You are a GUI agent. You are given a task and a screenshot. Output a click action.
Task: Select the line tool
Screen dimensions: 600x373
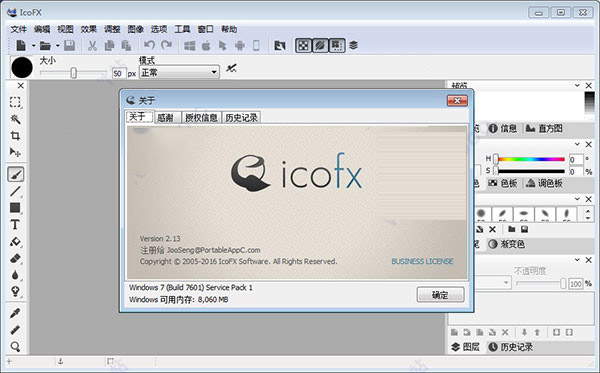point(15,191)
